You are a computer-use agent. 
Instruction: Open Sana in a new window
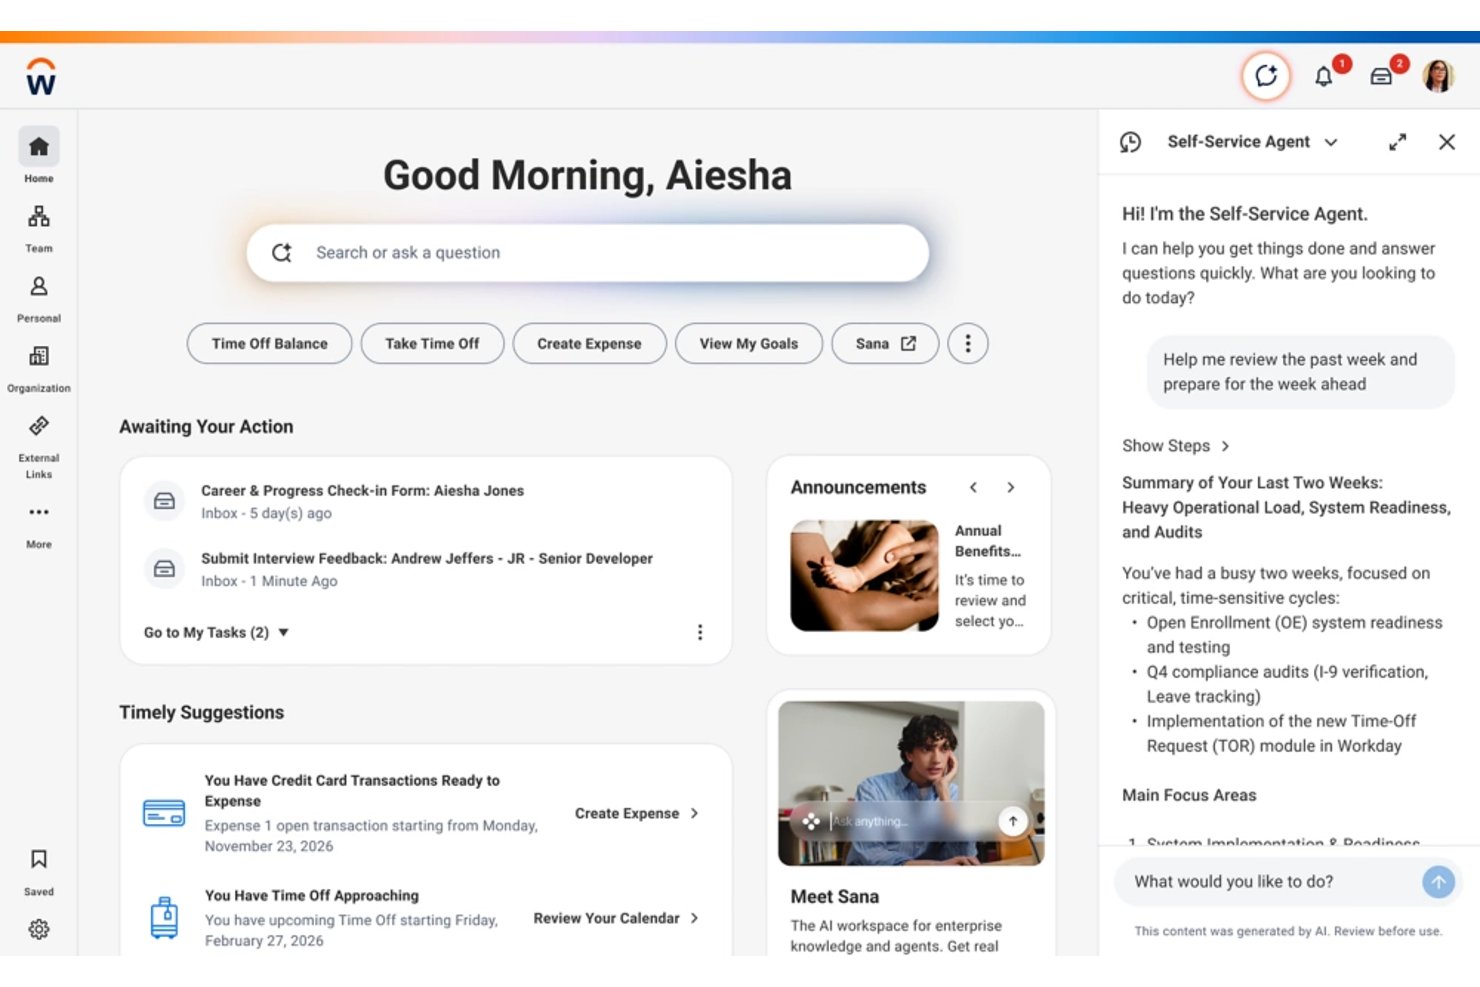coord(885,344)
